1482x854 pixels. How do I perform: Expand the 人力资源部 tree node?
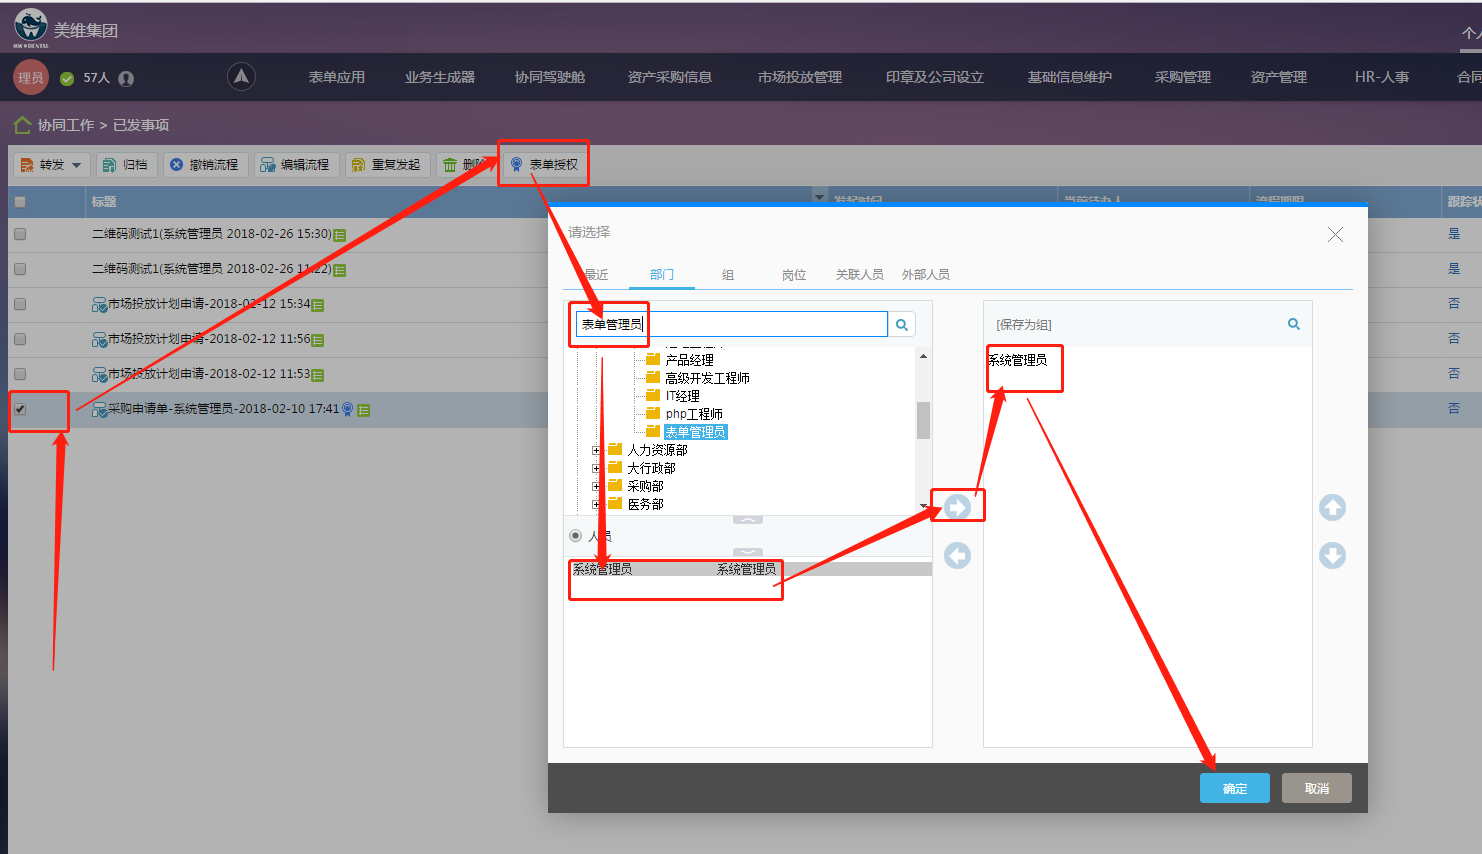597,450
